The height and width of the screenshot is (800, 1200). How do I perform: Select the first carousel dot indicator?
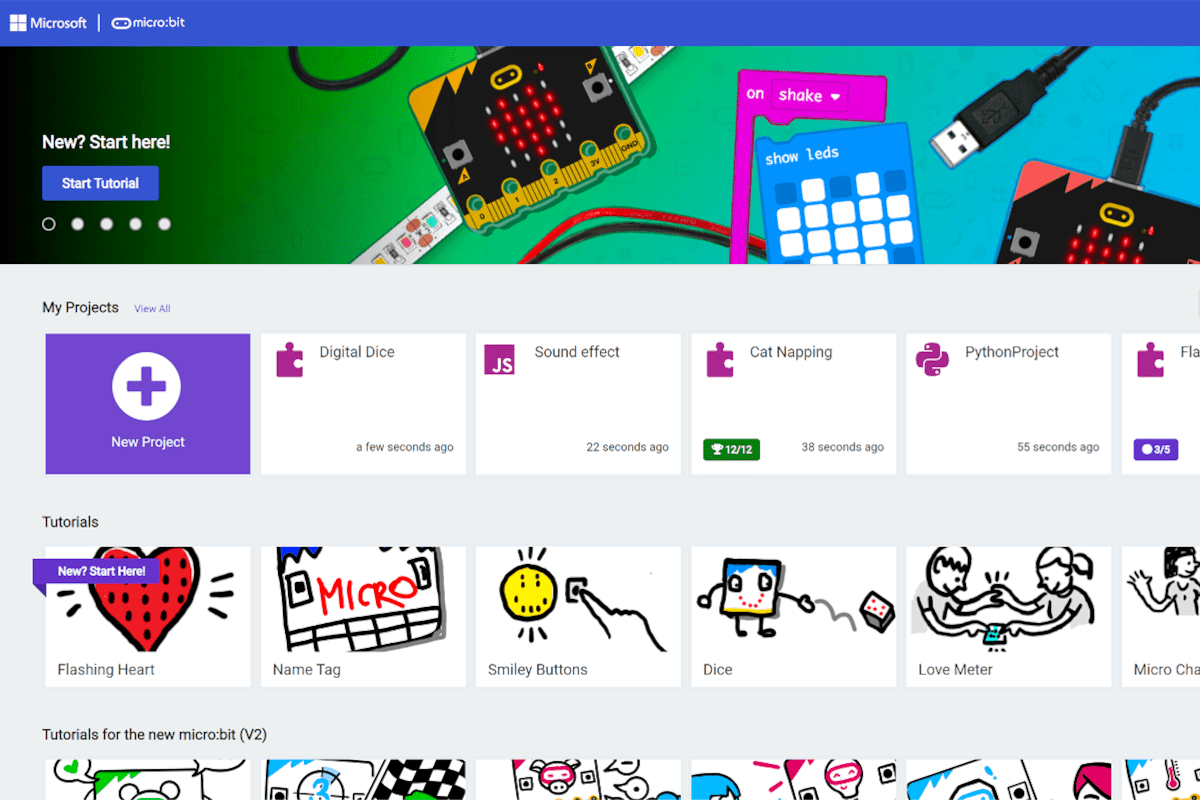tap(49, 224)
